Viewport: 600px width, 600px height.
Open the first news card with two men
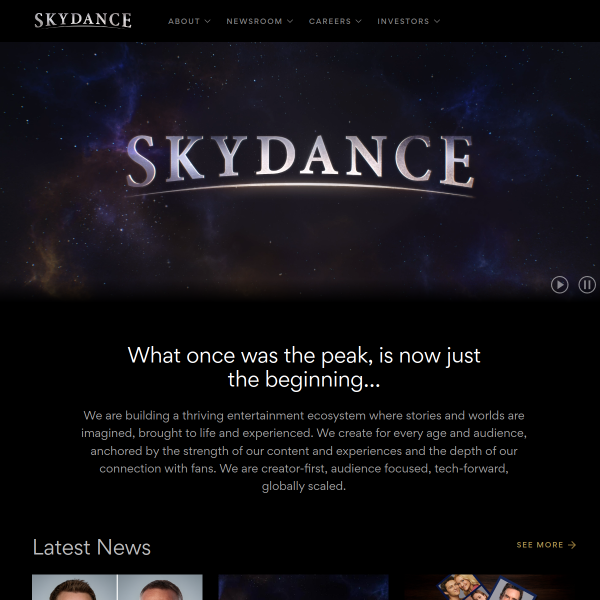pyautogui.click(x=117, y=587)
